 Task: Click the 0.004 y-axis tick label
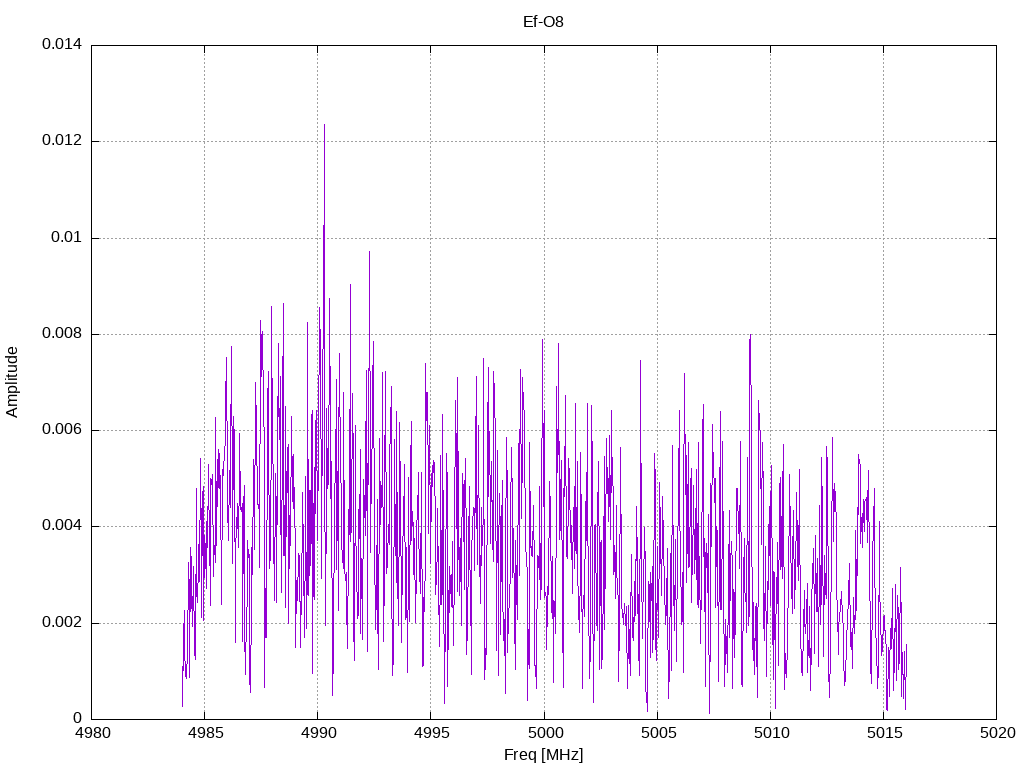click(62, 526)
